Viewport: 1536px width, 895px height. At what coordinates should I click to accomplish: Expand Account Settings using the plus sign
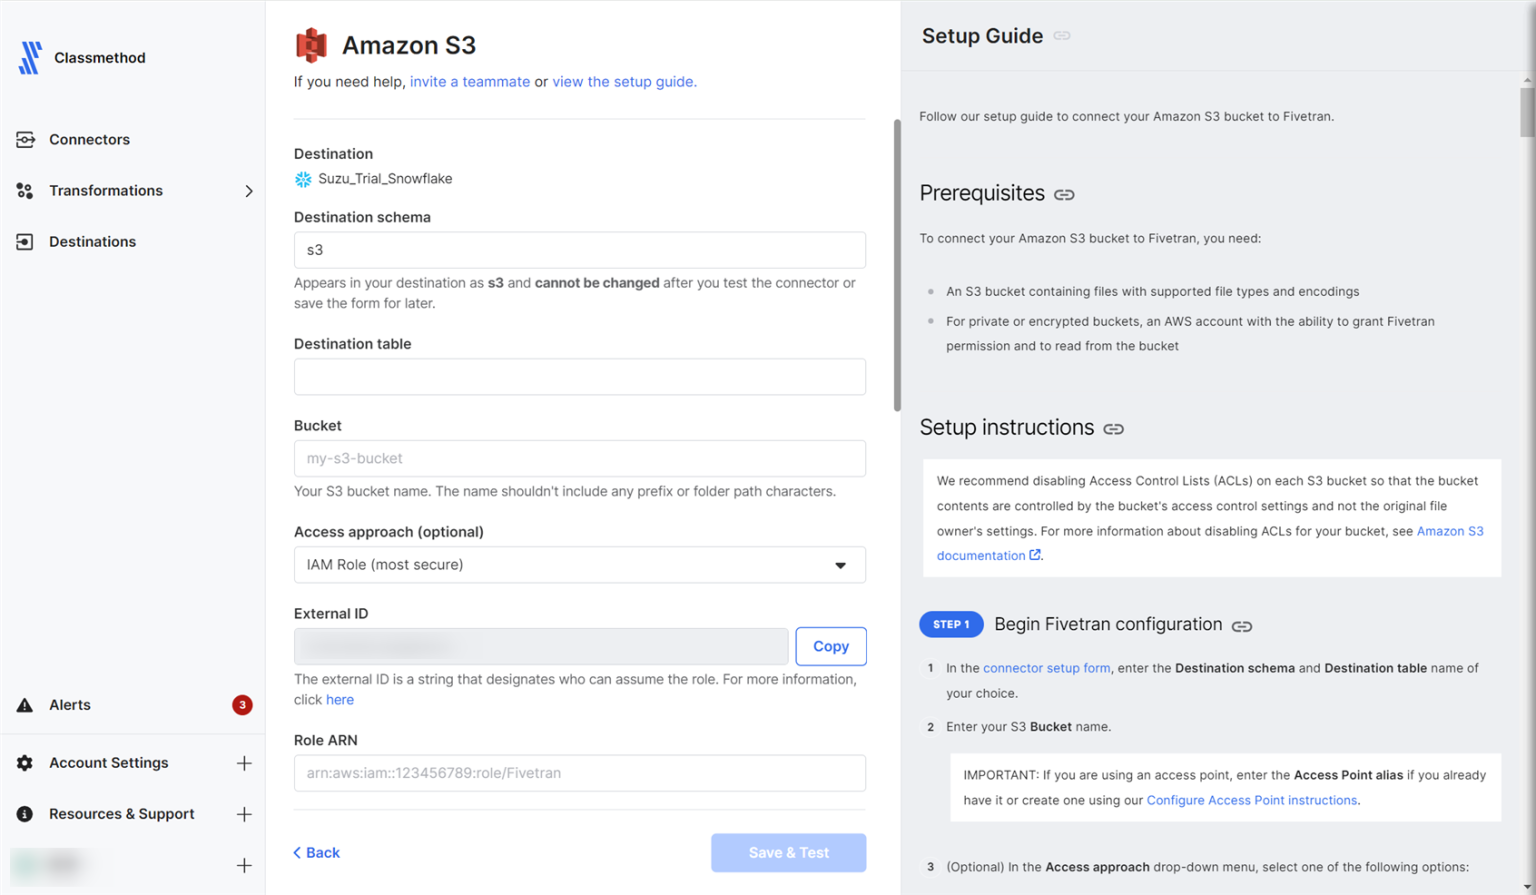click(244, 762)
